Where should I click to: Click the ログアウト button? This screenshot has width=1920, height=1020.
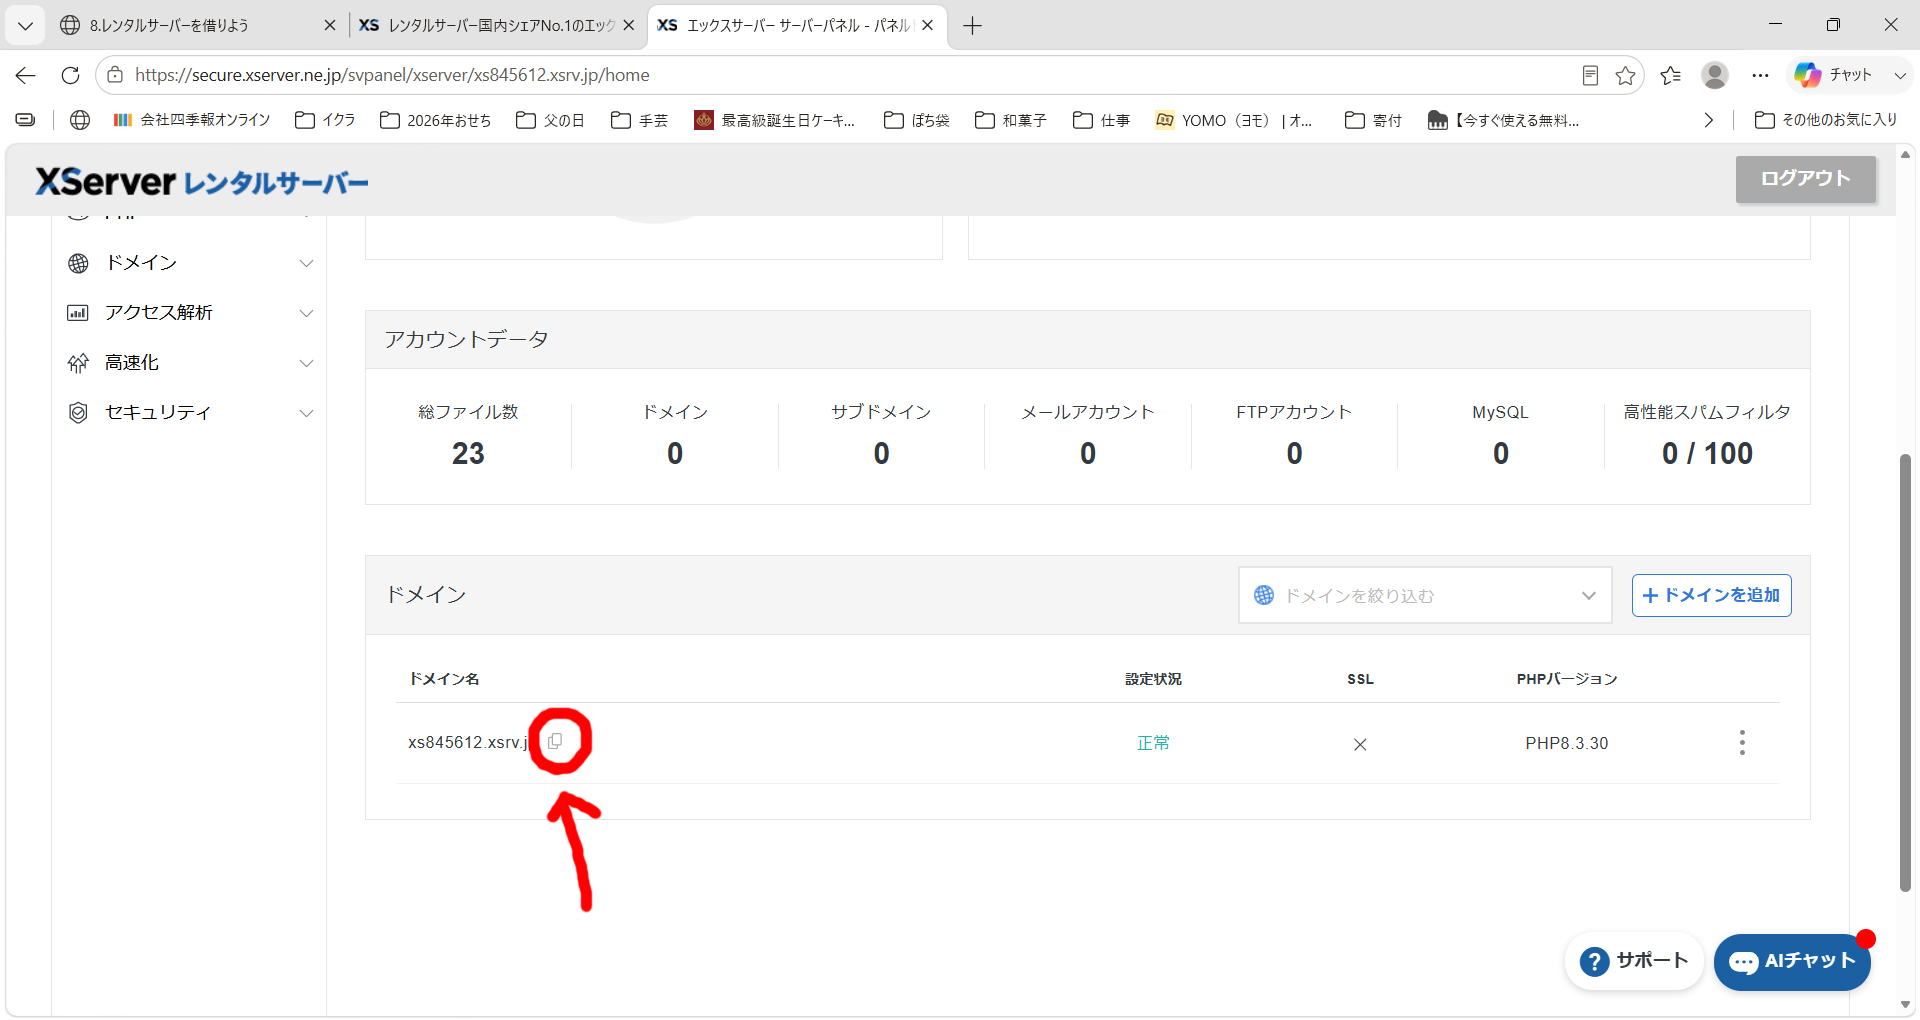pyautogui.click(x=1805, y=179)
